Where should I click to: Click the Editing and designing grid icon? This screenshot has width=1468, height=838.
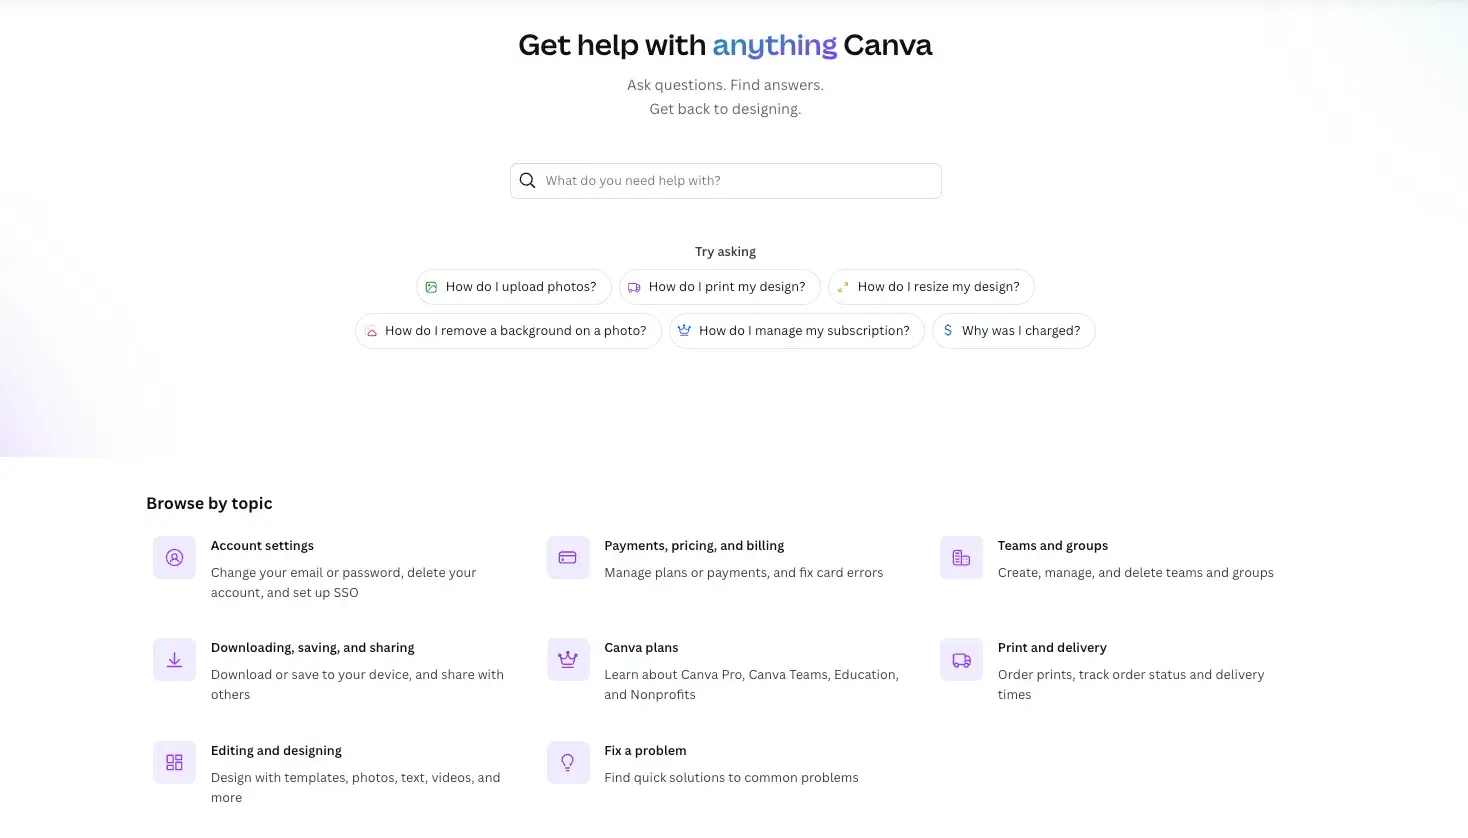[174, 762]
